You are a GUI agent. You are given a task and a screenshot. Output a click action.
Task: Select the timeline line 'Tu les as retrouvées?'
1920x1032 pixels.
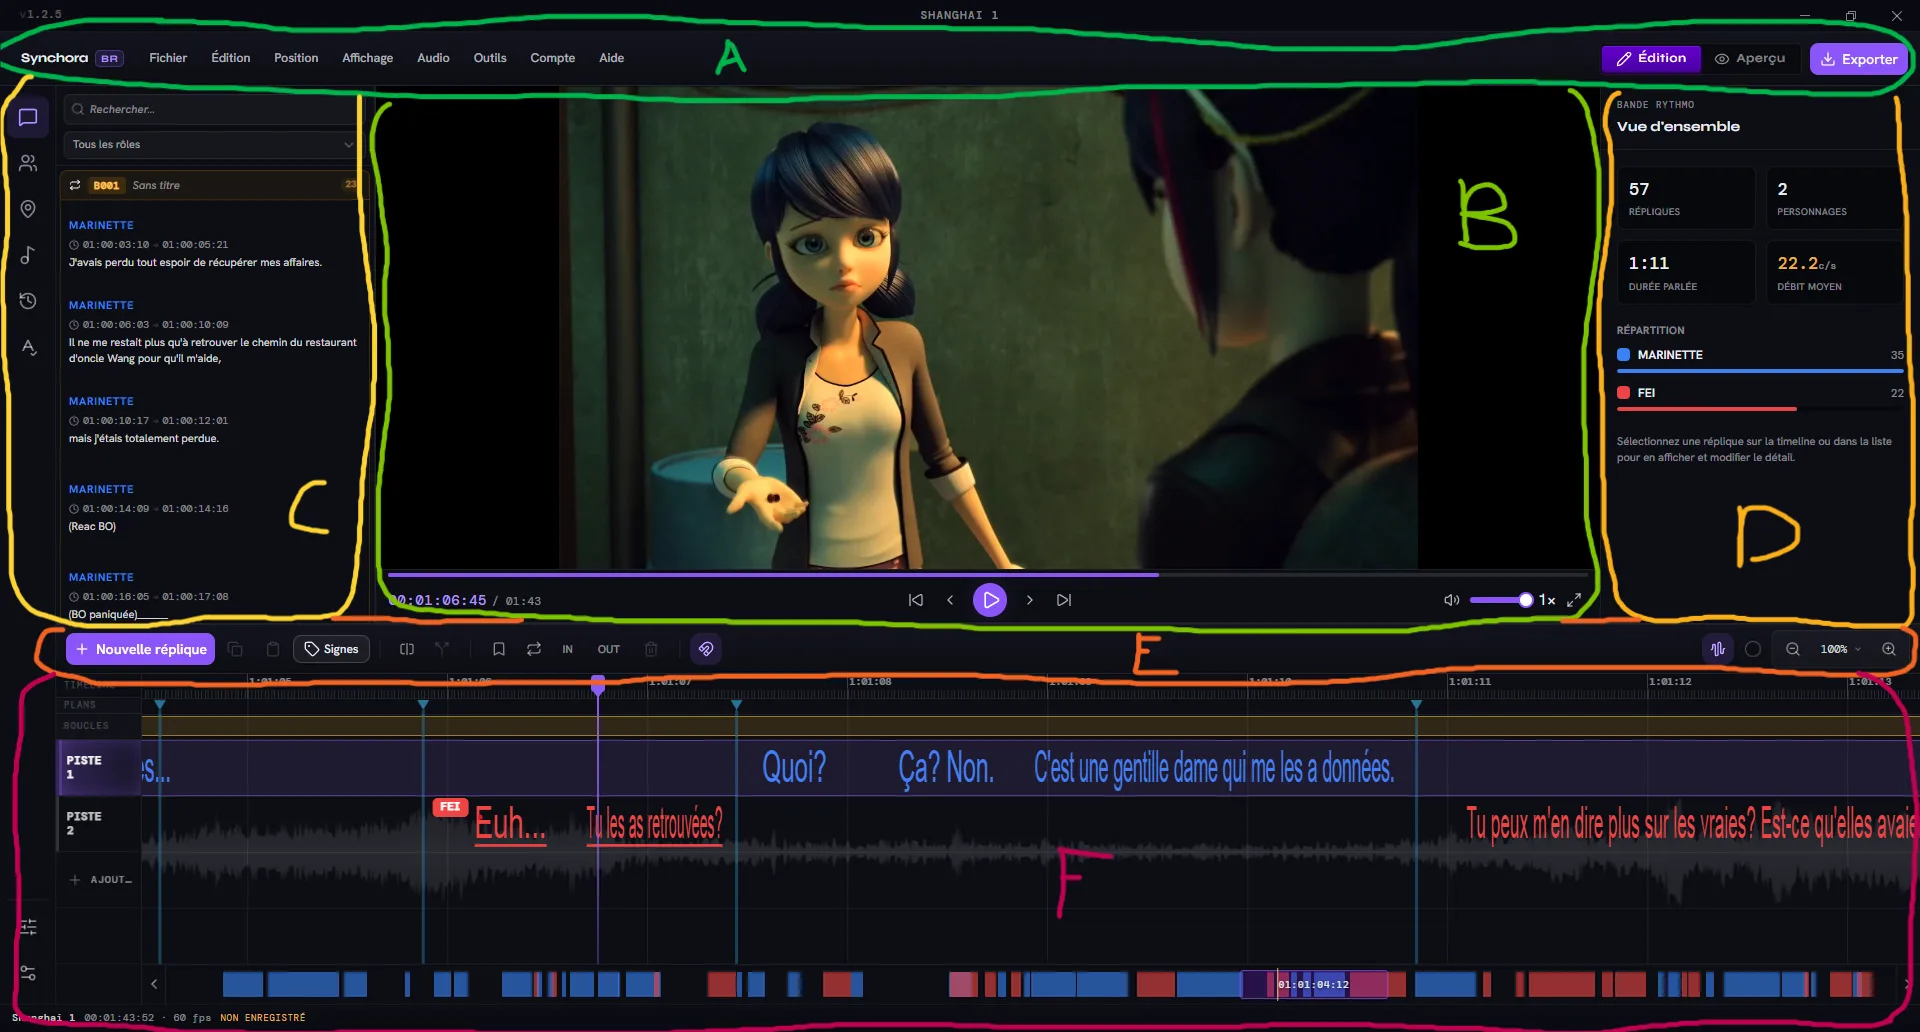(x=654, y=824)
